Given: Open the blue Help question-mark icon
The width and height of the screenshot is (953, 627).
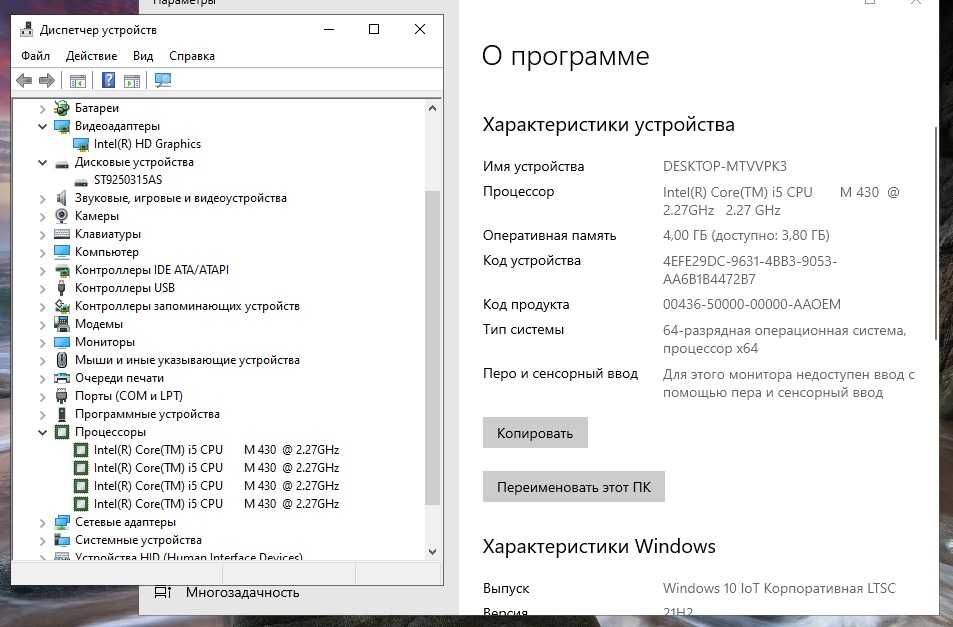Looking at the screenshot, I should tap(108, 80).
